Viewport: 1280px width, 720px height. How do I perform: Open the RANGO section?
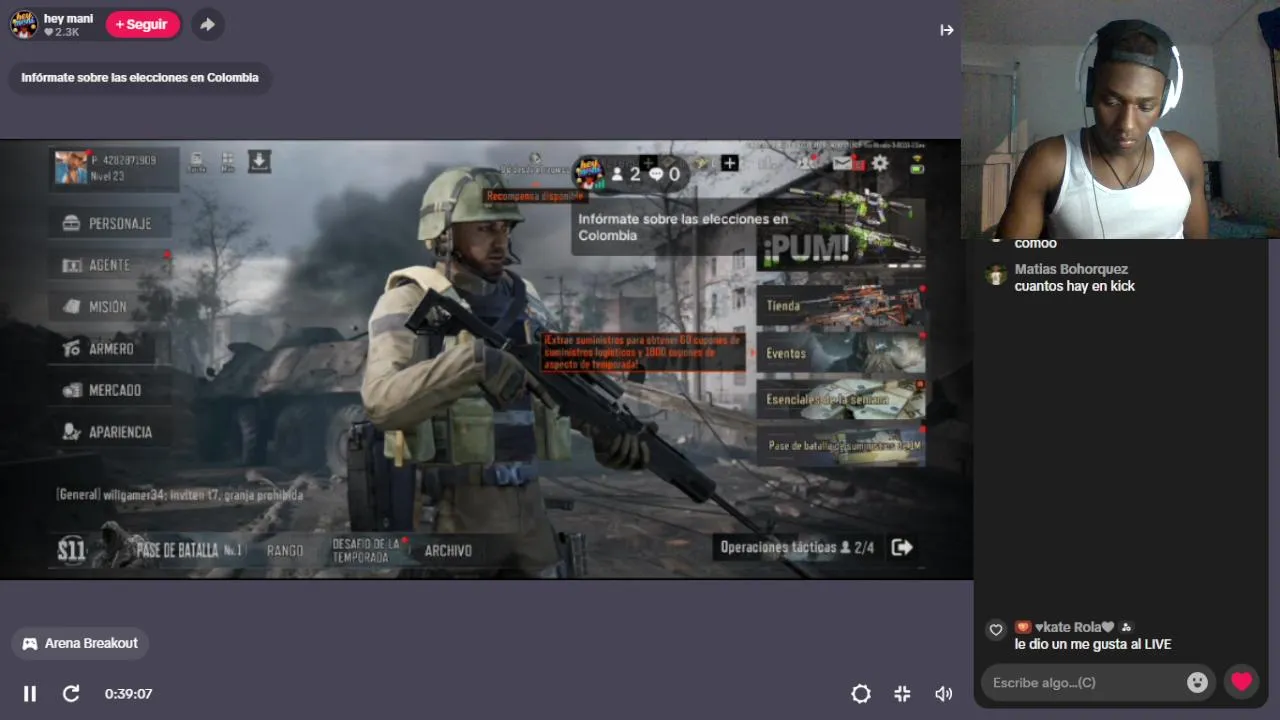(285, 550)
